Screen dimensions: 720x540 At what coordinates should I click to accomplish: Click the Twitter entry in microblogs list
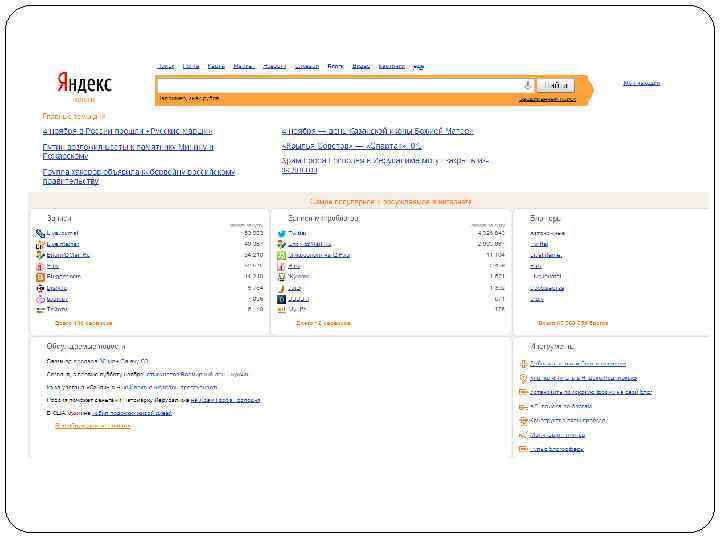pyautogui.click(x=297, y=233)
